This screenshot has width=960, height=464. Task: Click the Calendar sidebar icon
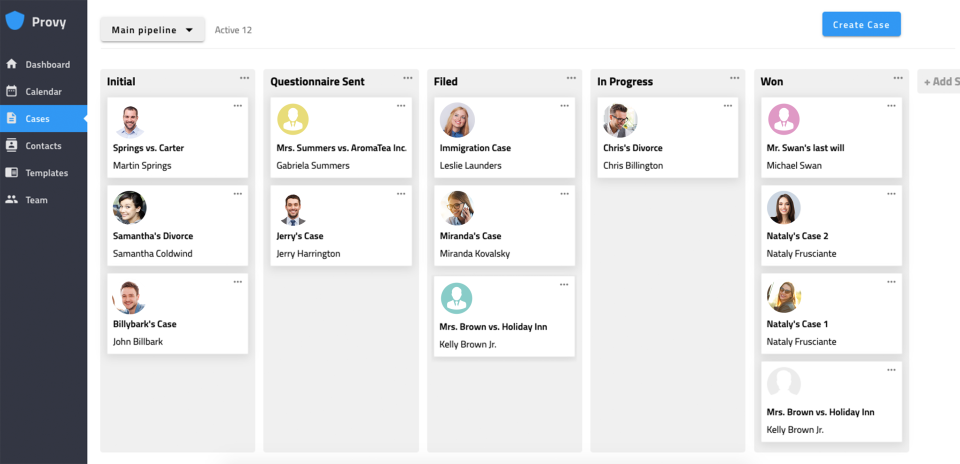(12, 91)
